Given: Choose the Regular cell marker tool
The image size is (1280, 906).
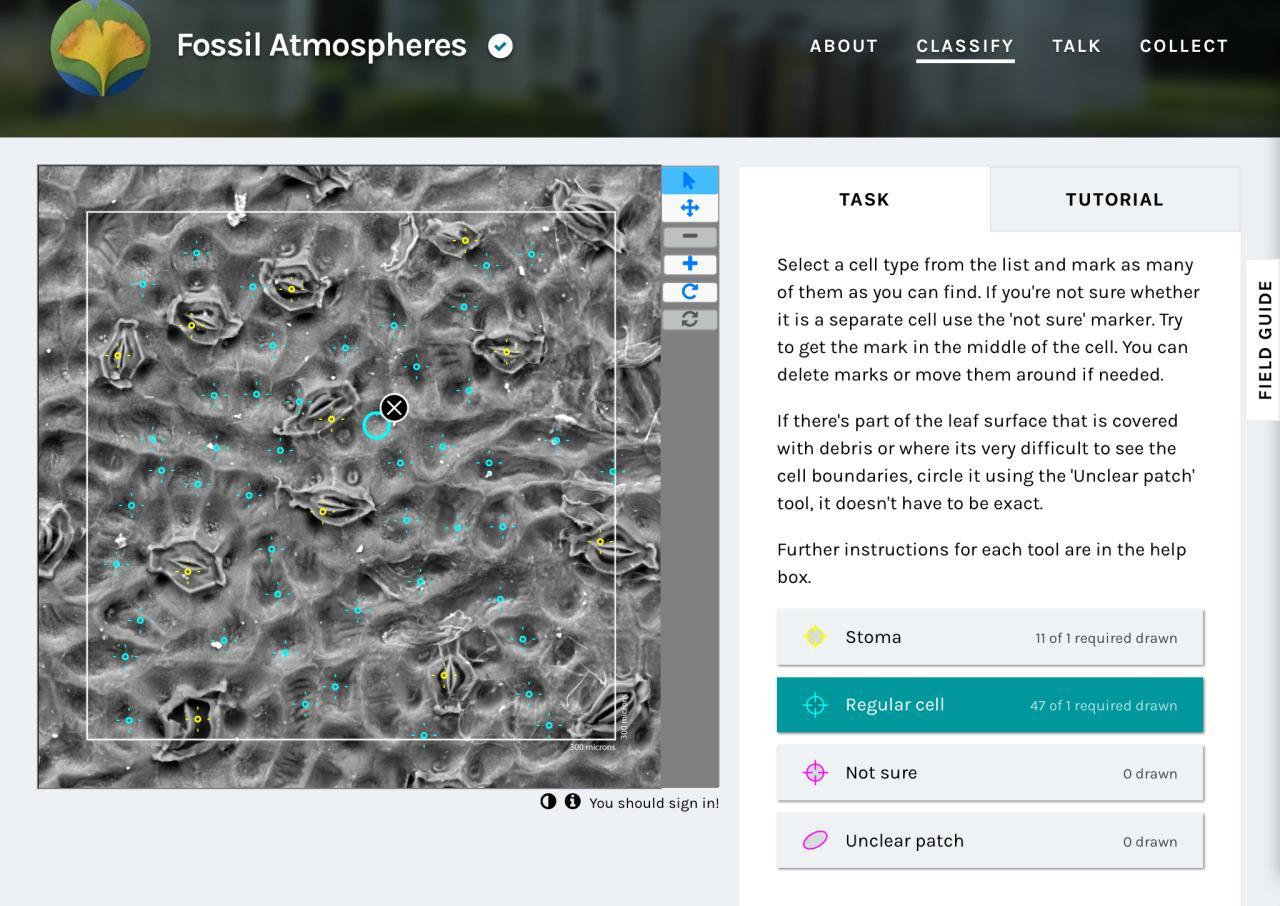Looking at the screenshot, I should [990, 705].
